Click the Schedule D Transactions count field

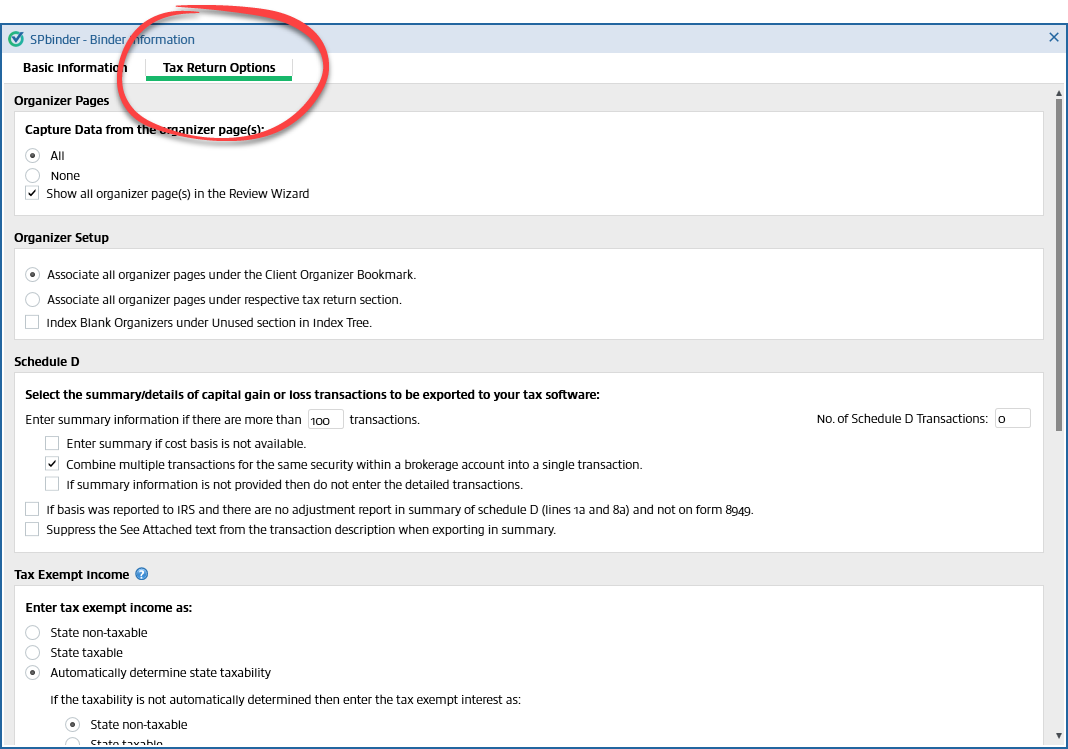tap(1013, 418)
